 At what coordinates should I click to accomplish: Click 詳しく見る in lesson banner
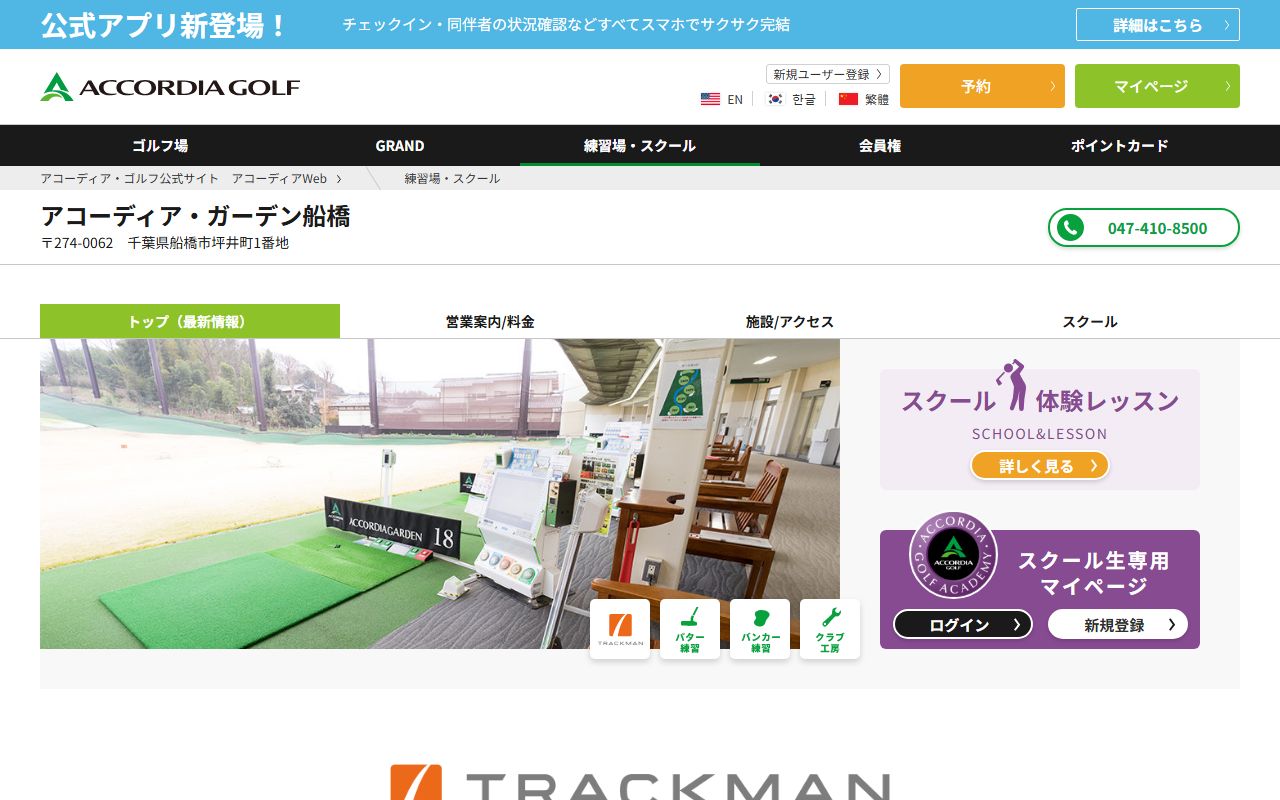[x=1040, y=465]
